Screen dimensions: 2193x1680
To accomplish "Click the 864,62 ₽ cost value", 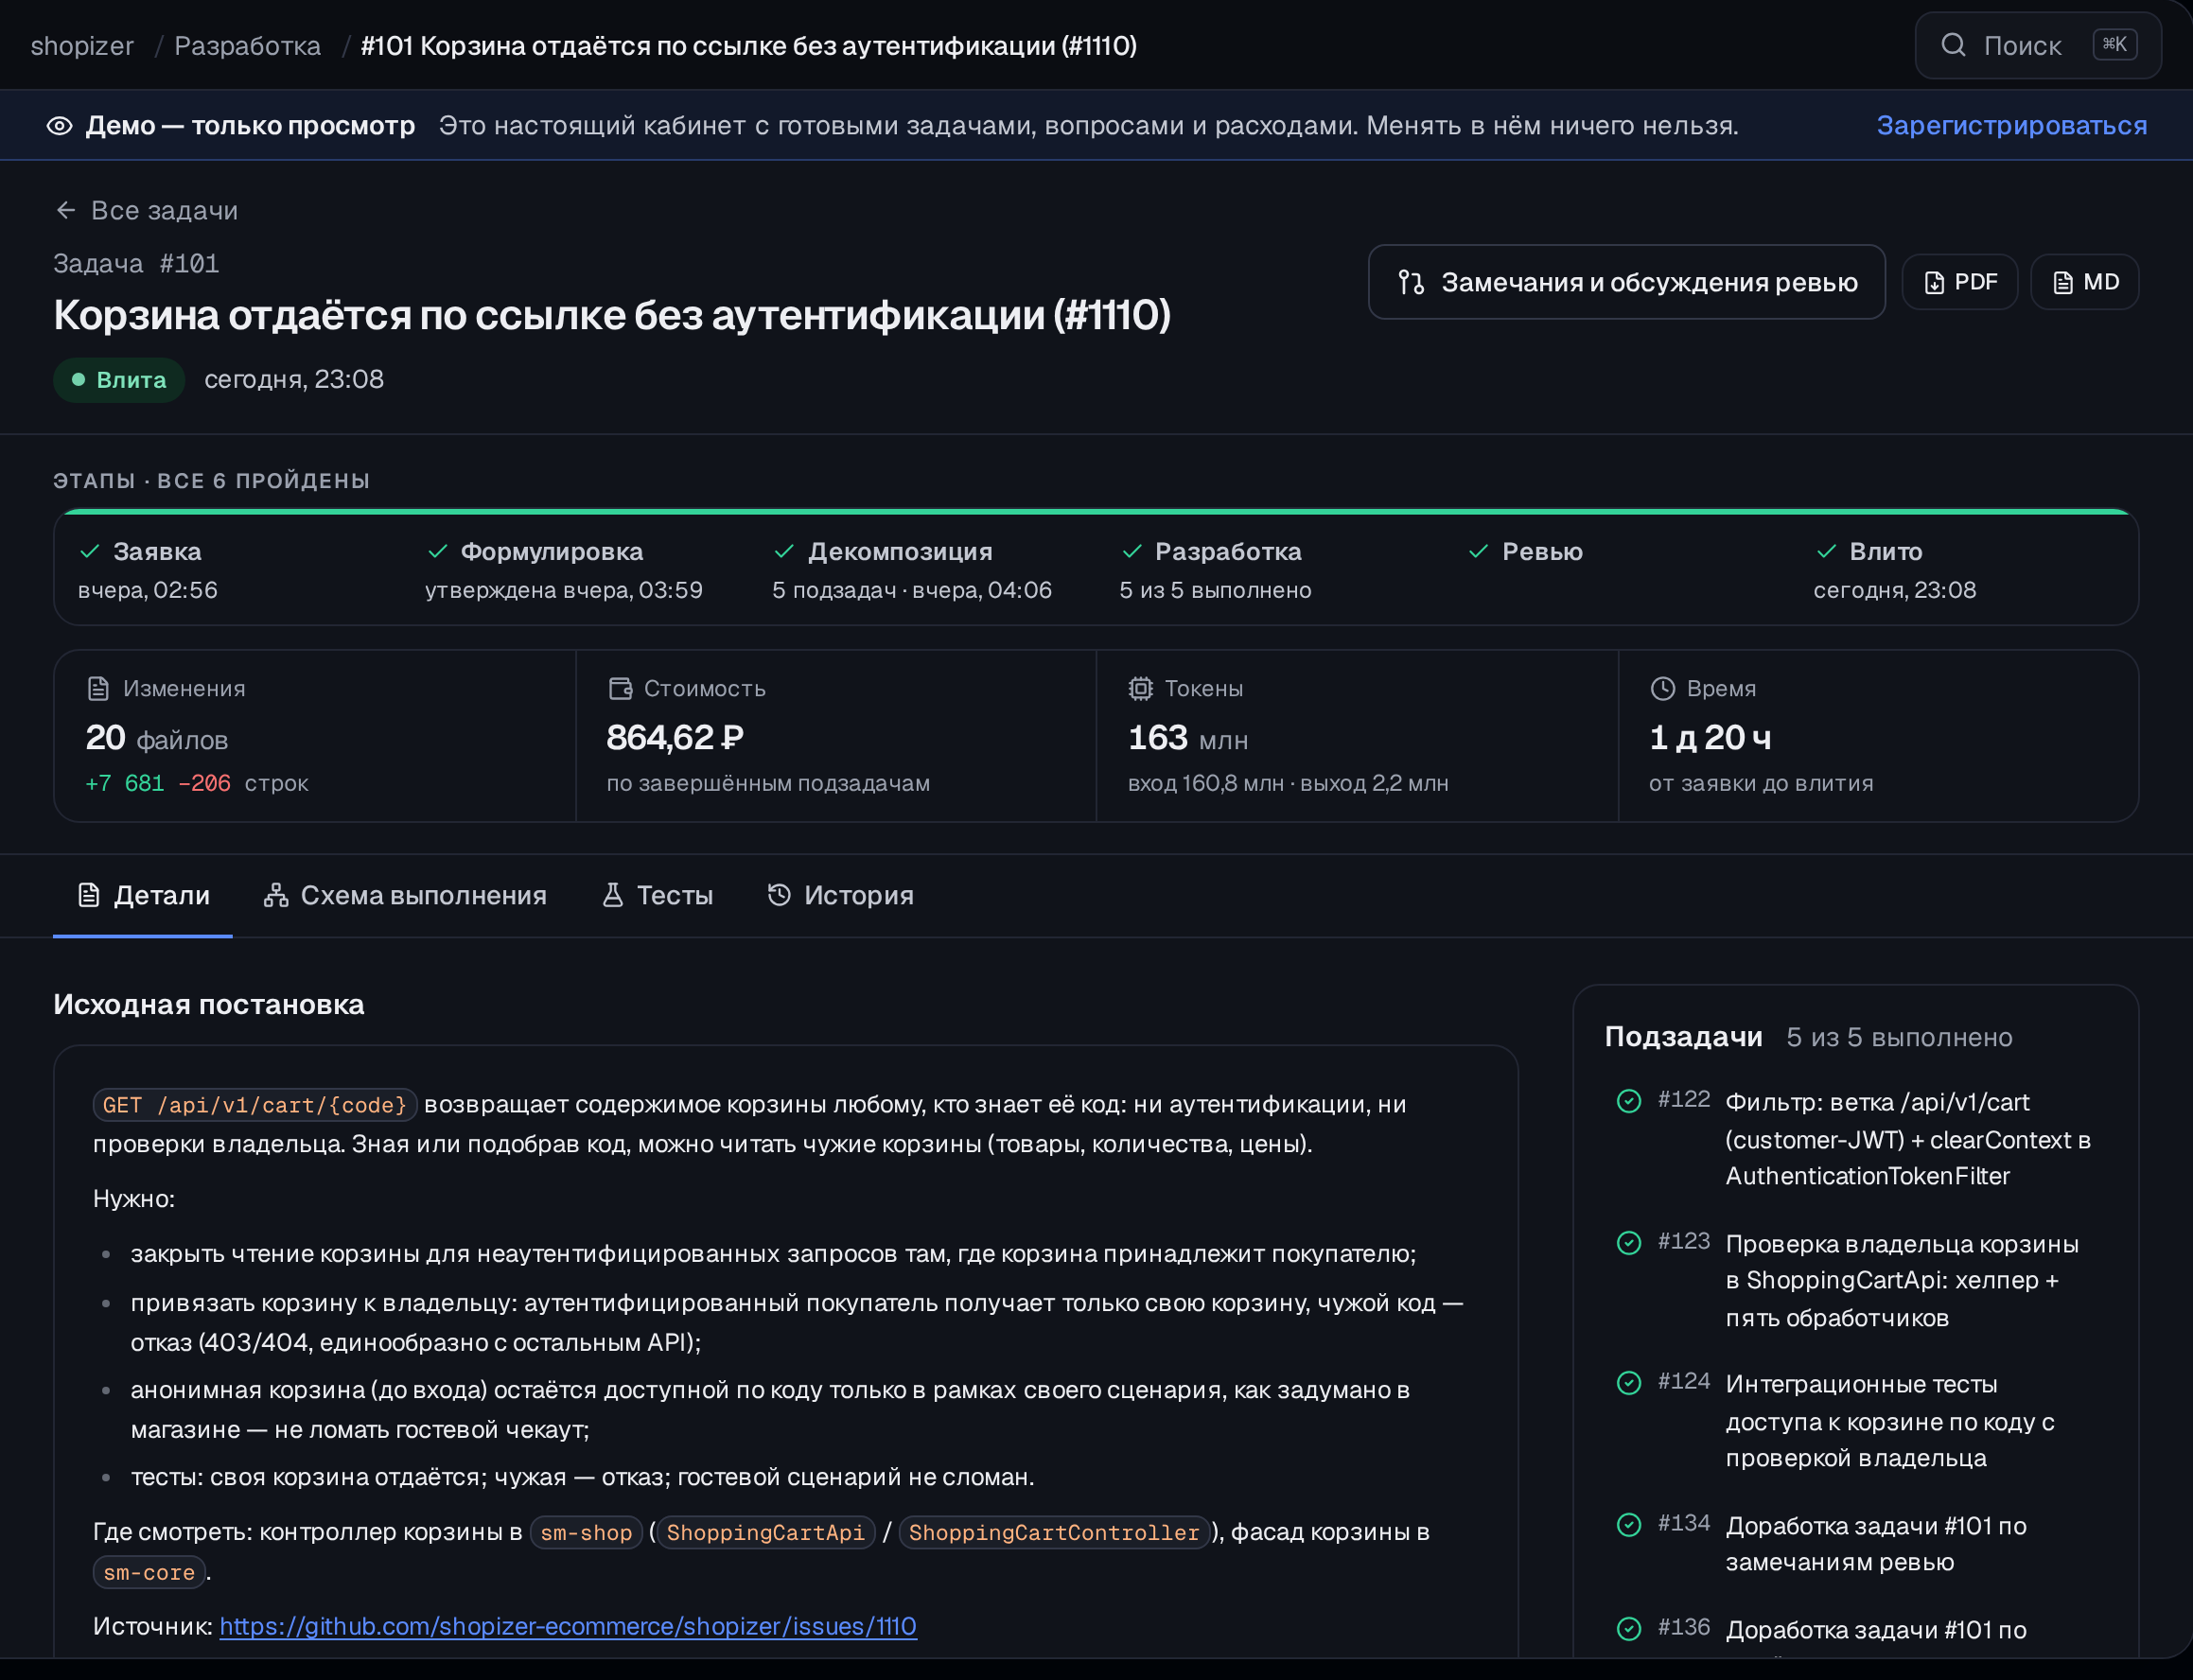I will [675, 738].
